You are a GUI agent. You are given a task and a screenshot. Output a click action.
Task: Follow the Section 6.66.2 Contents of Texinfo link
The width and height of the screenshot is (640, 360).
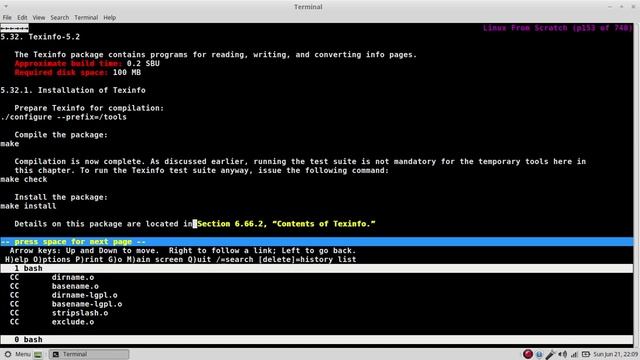(x=286, y=224)
